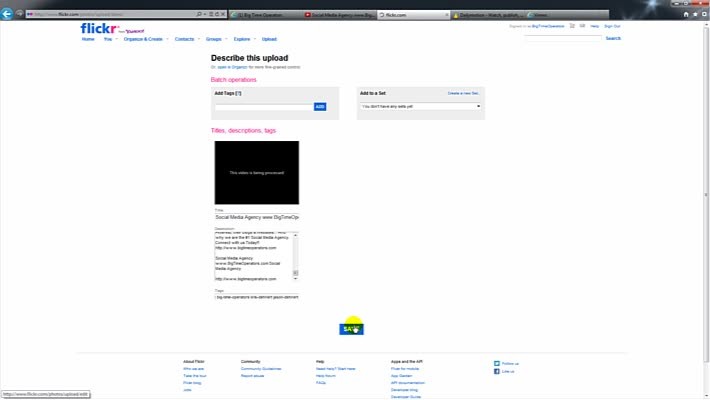Viewport: 710px width, 400px height.
Task: Expand the Explore dropdown arrow
Action: pos(255,39)
